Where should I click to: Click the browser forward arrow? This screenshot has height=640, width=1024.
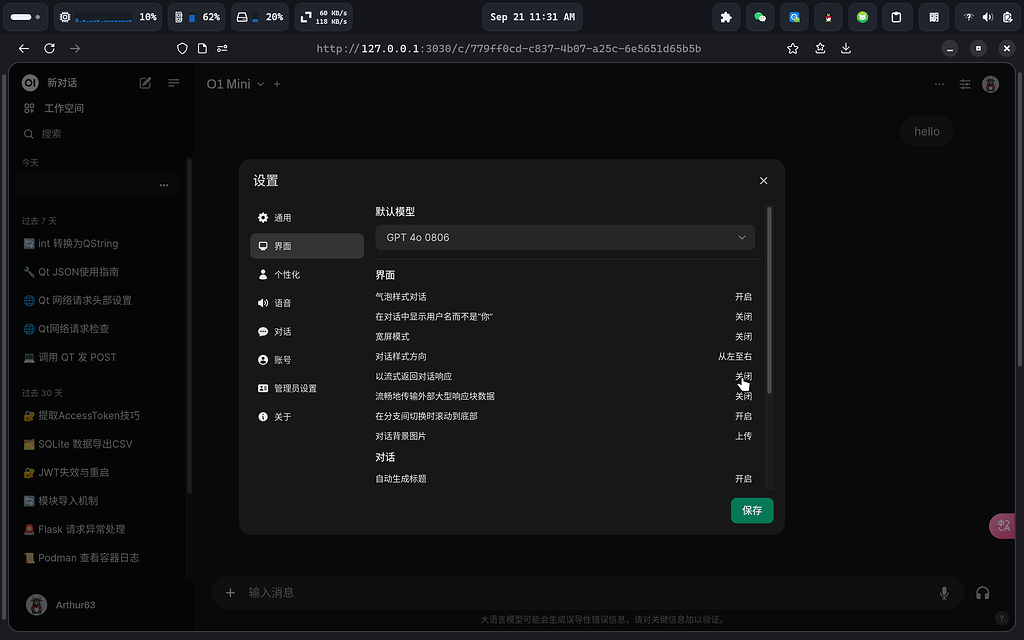pyautogui.click(x=75, y=48)
